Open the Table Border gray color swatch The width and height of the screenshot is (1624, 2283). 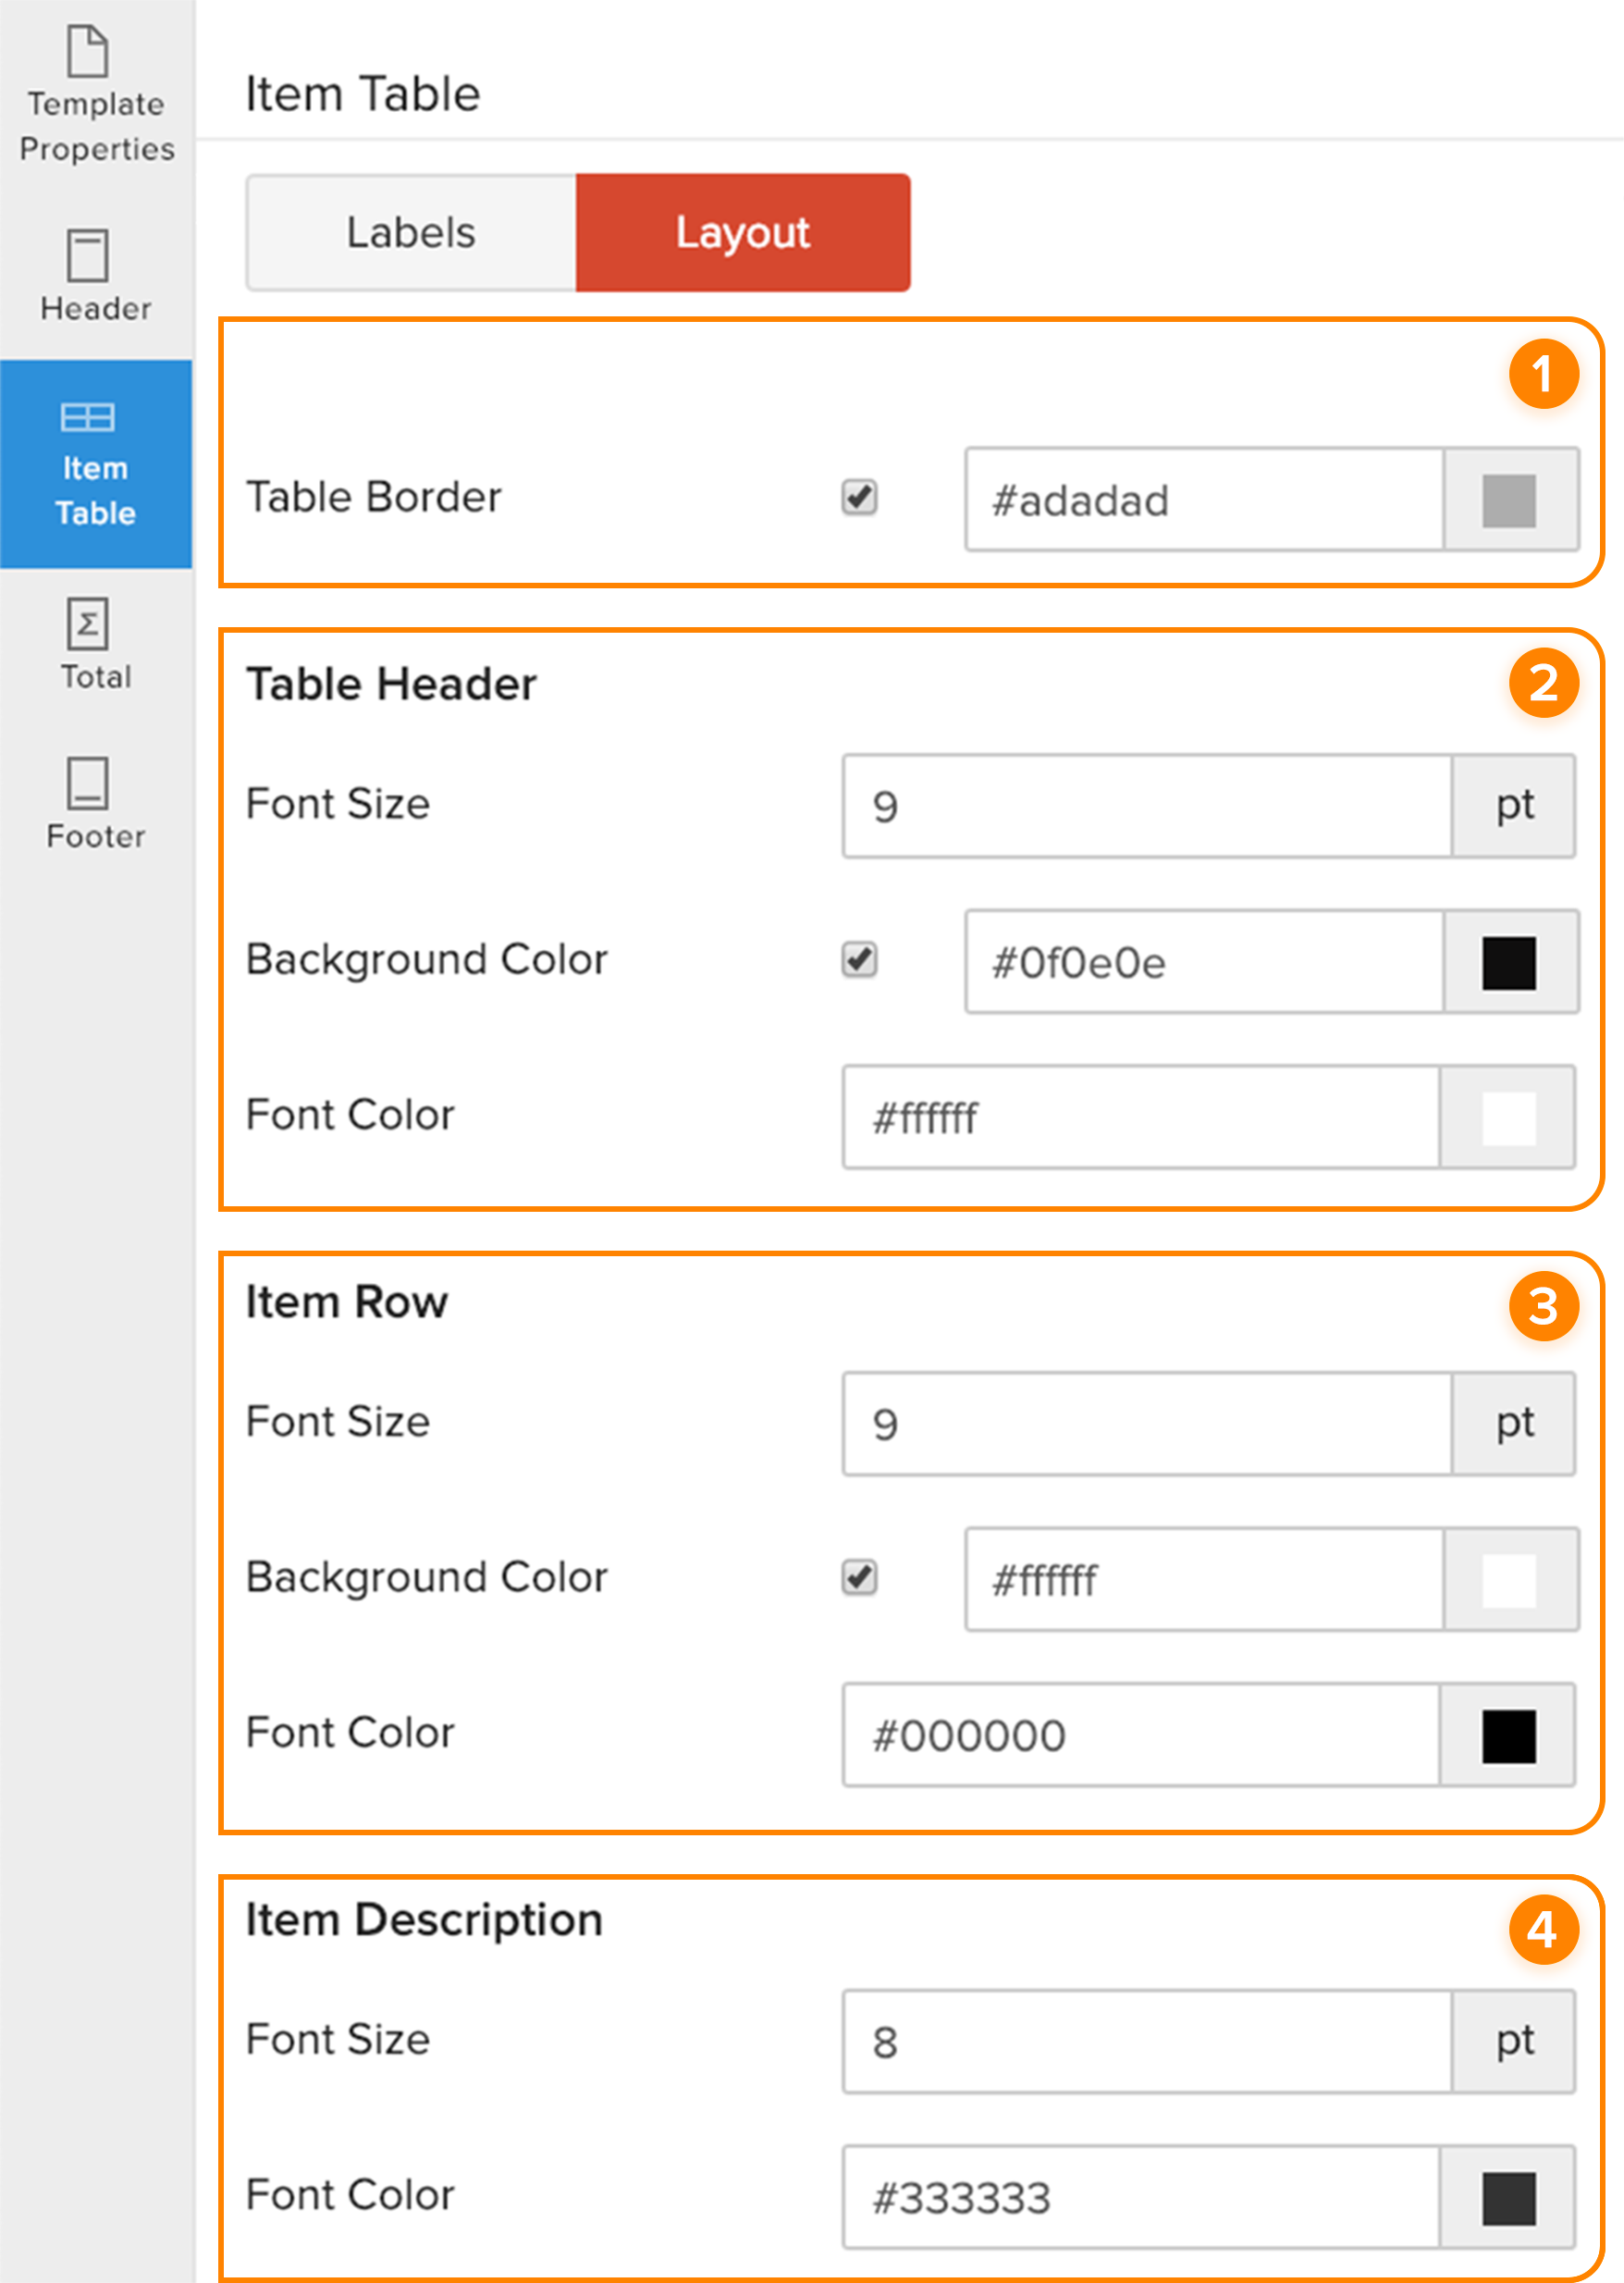1508,500
